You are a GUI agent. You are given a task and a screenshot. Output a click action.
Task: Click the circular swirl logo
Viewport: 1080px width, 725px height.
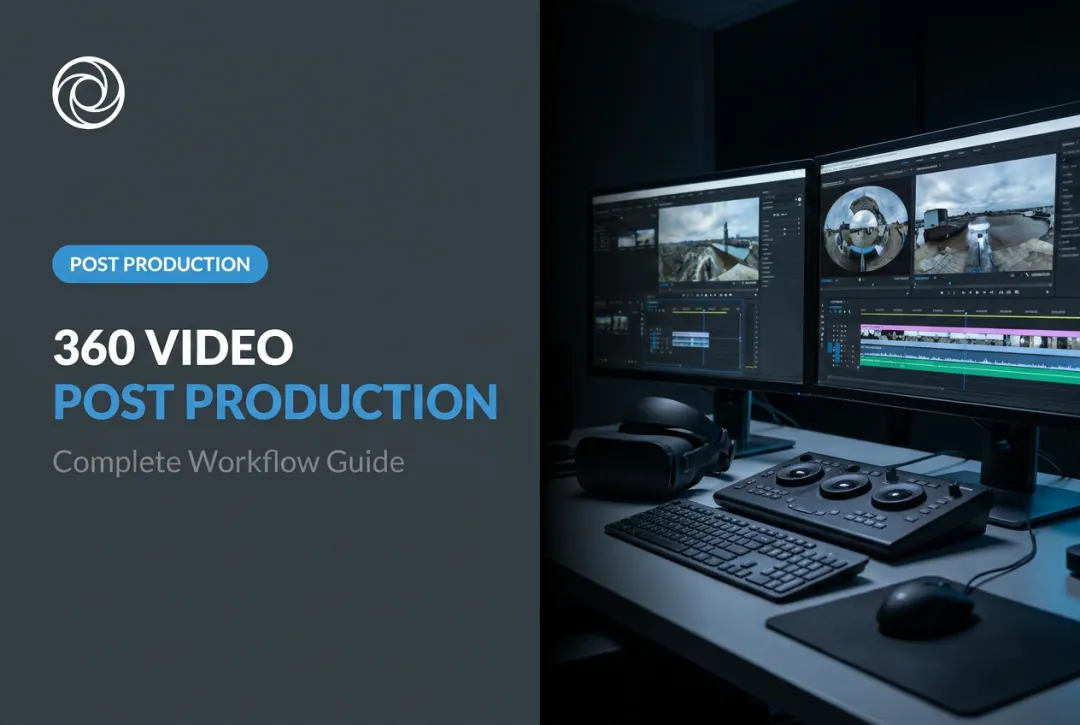coord(88,93)
